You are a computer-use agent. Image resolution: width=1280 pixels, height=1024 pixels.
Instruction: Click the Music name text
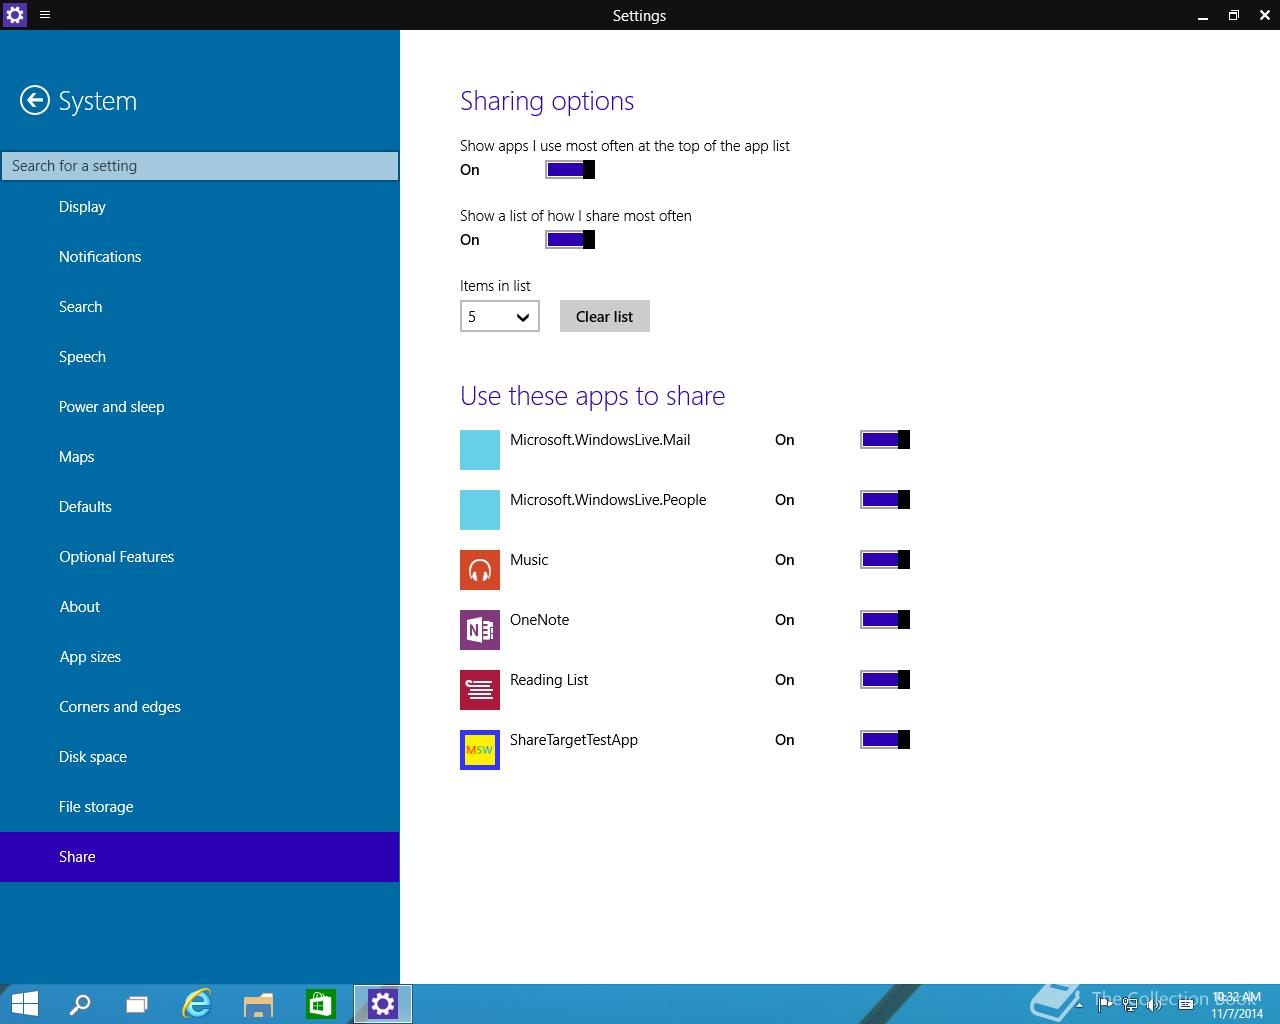(x=529, y=560)
